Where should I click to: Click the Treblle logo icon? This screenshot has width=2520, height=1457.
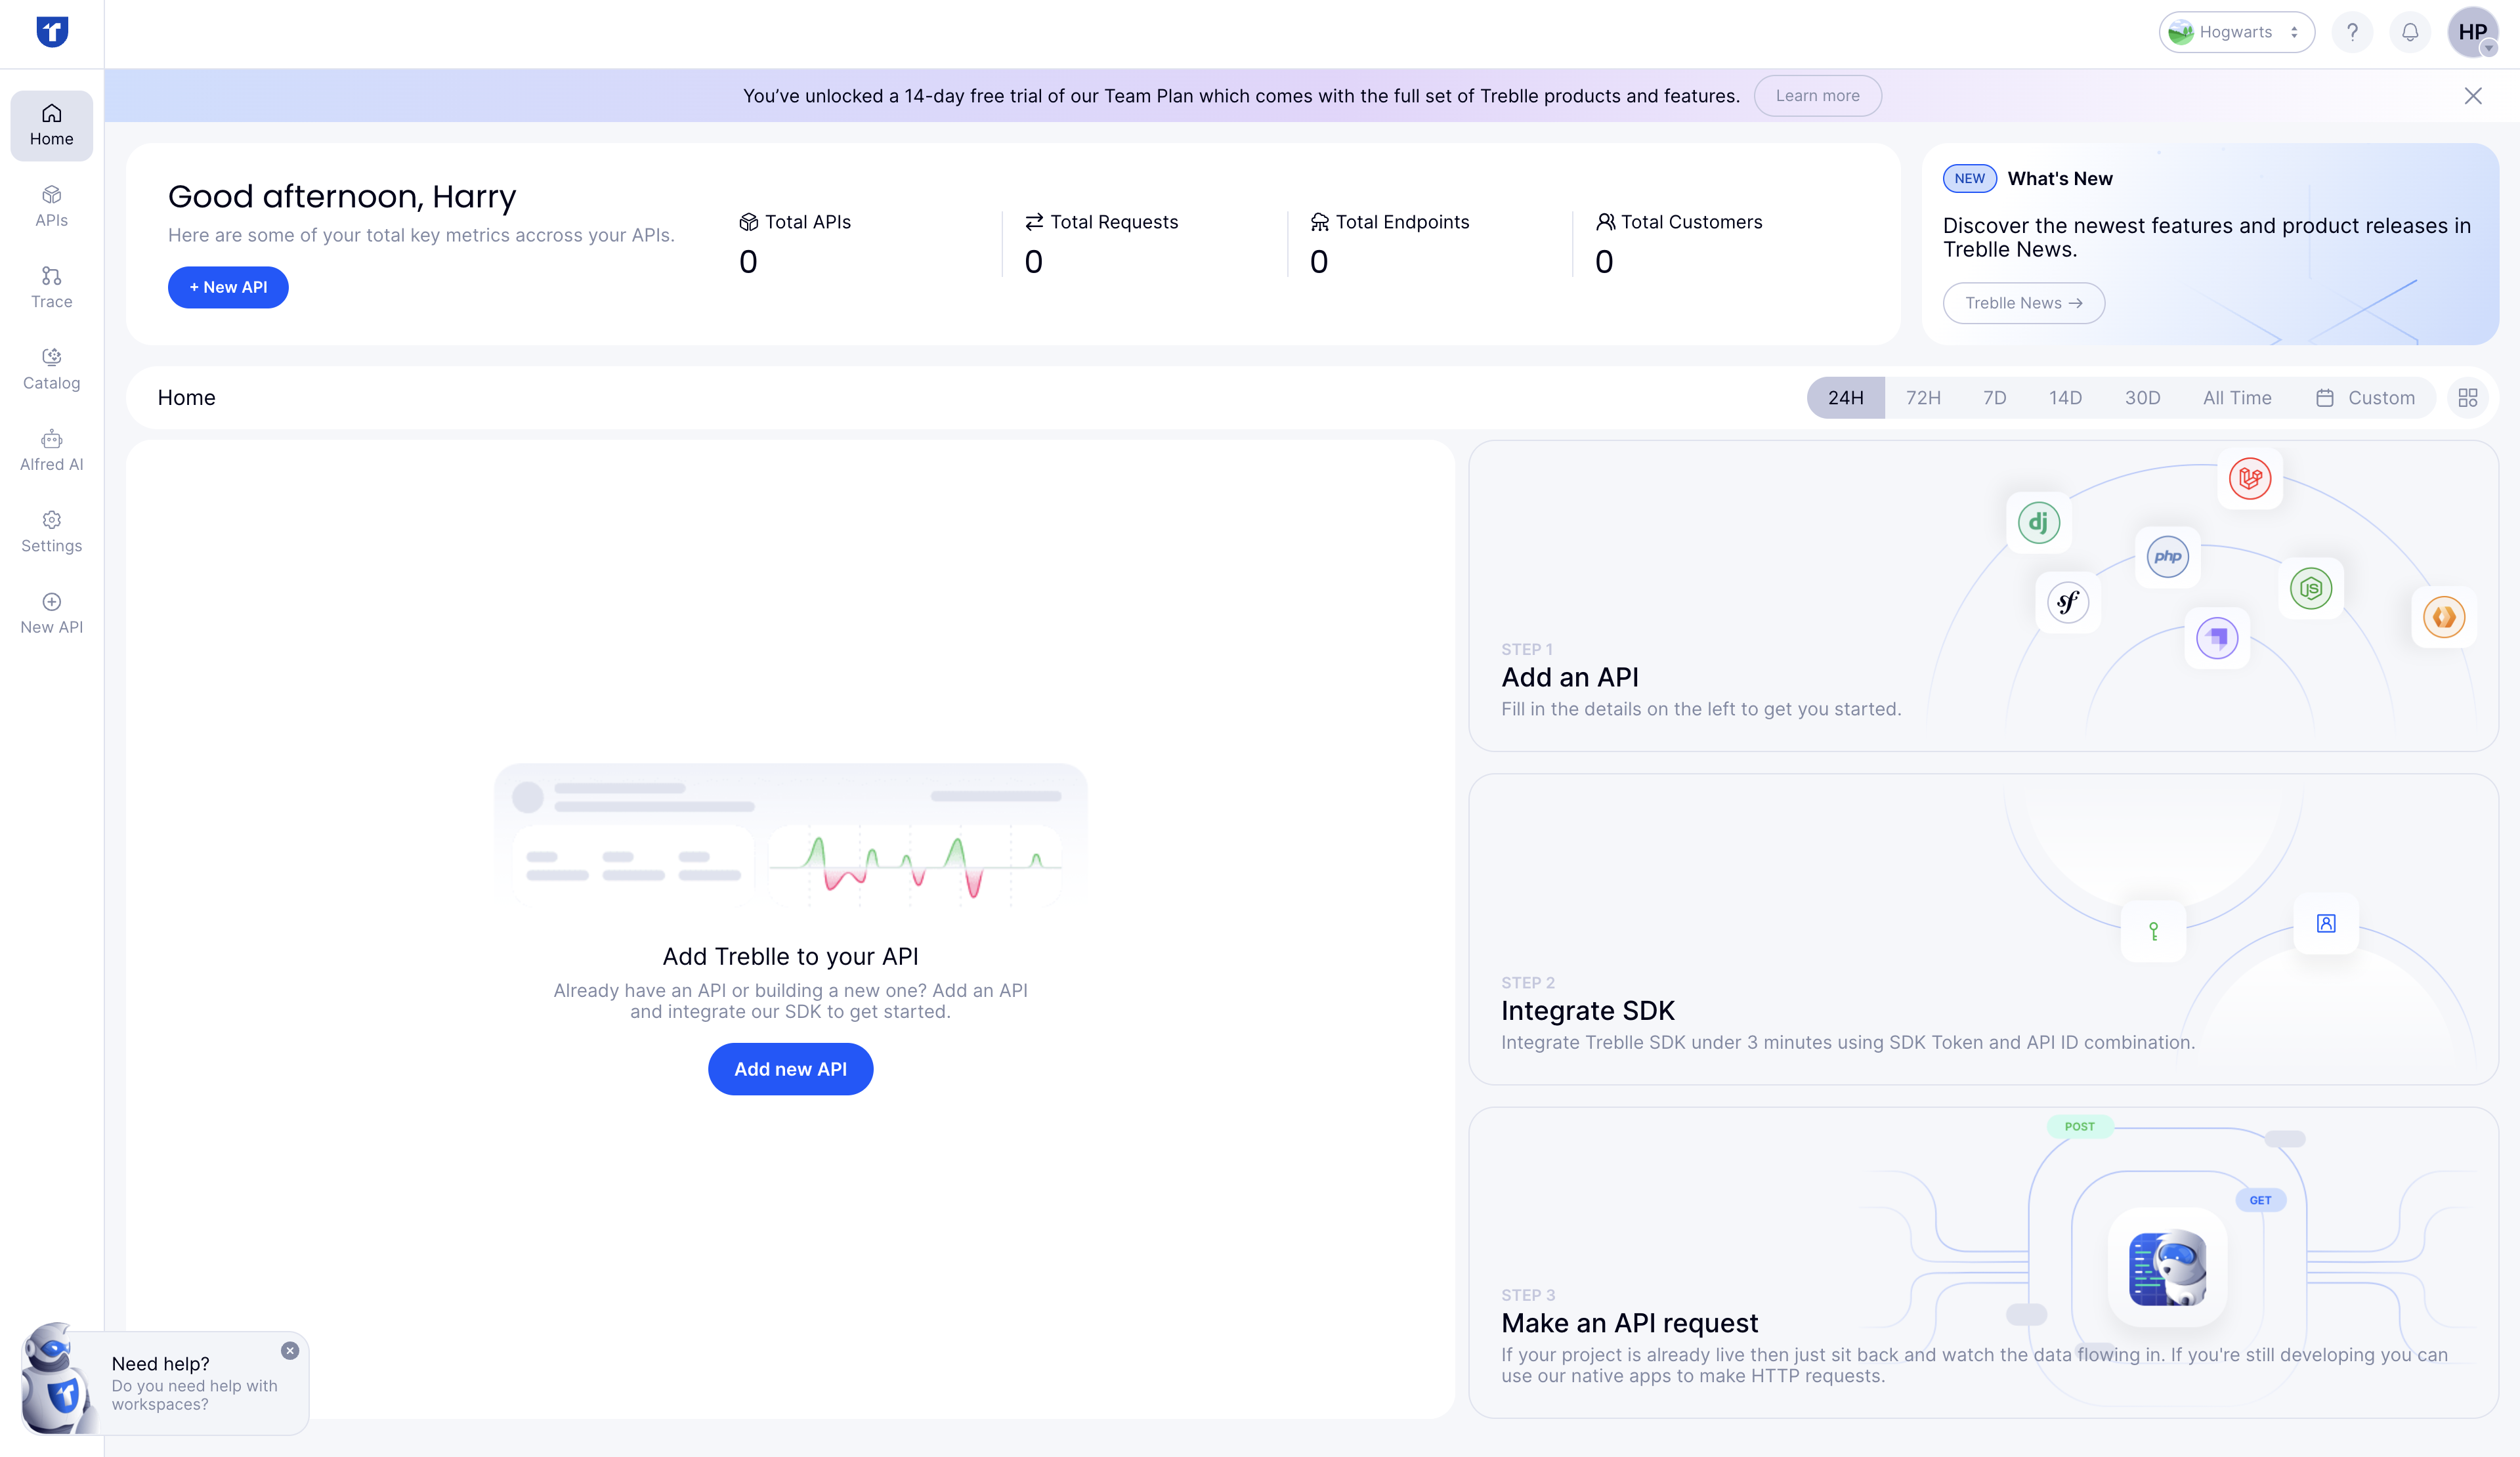point(52,32)
